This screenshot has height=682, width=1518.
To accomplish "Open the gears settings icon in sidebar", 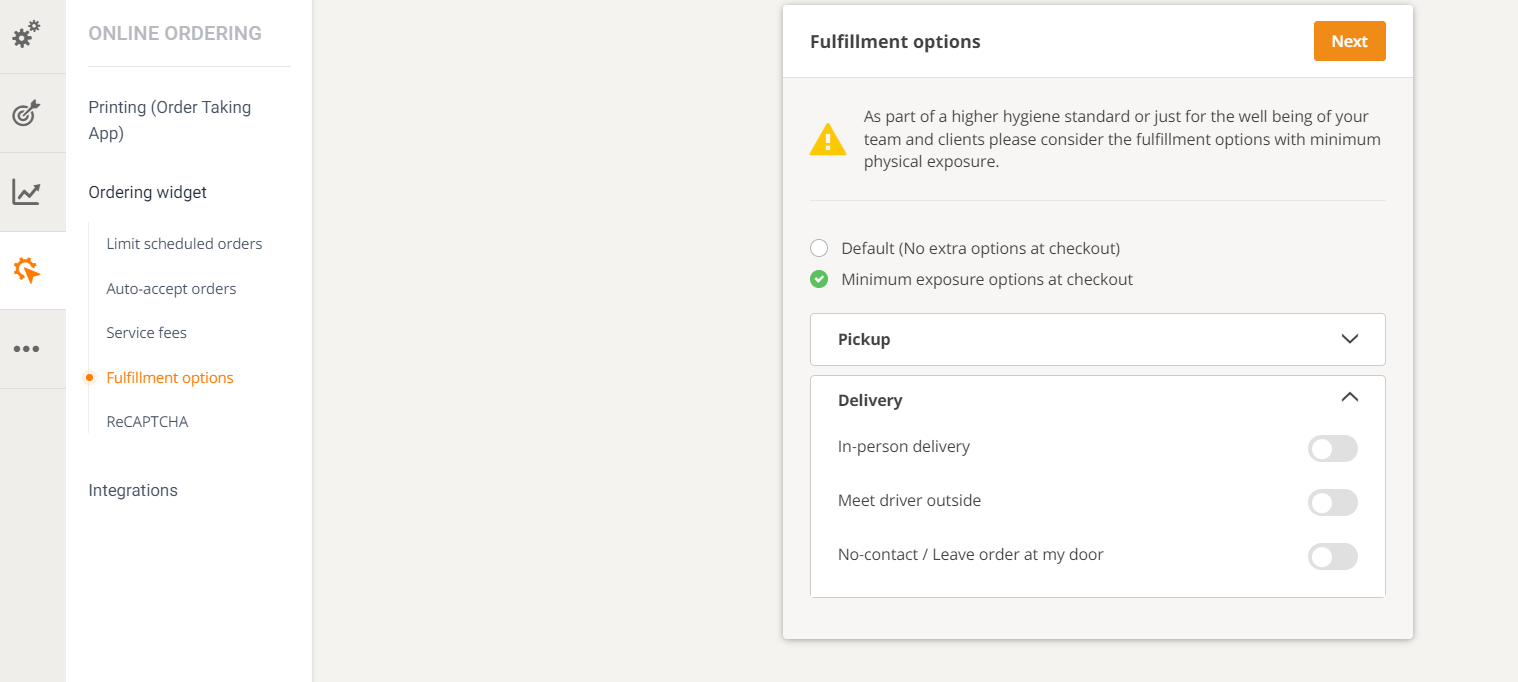I will tap(26, 35).
